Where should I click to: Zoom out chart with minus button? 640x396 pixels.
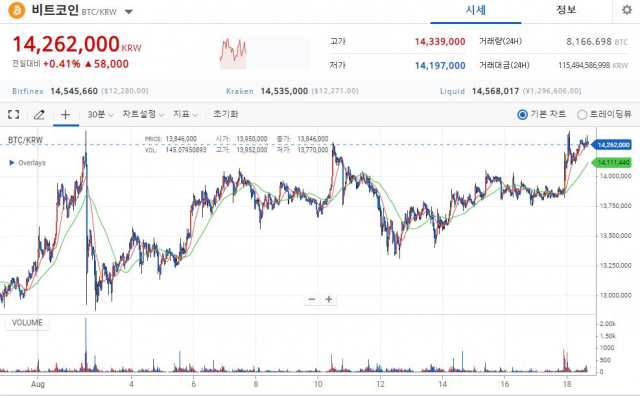point(312,299)
